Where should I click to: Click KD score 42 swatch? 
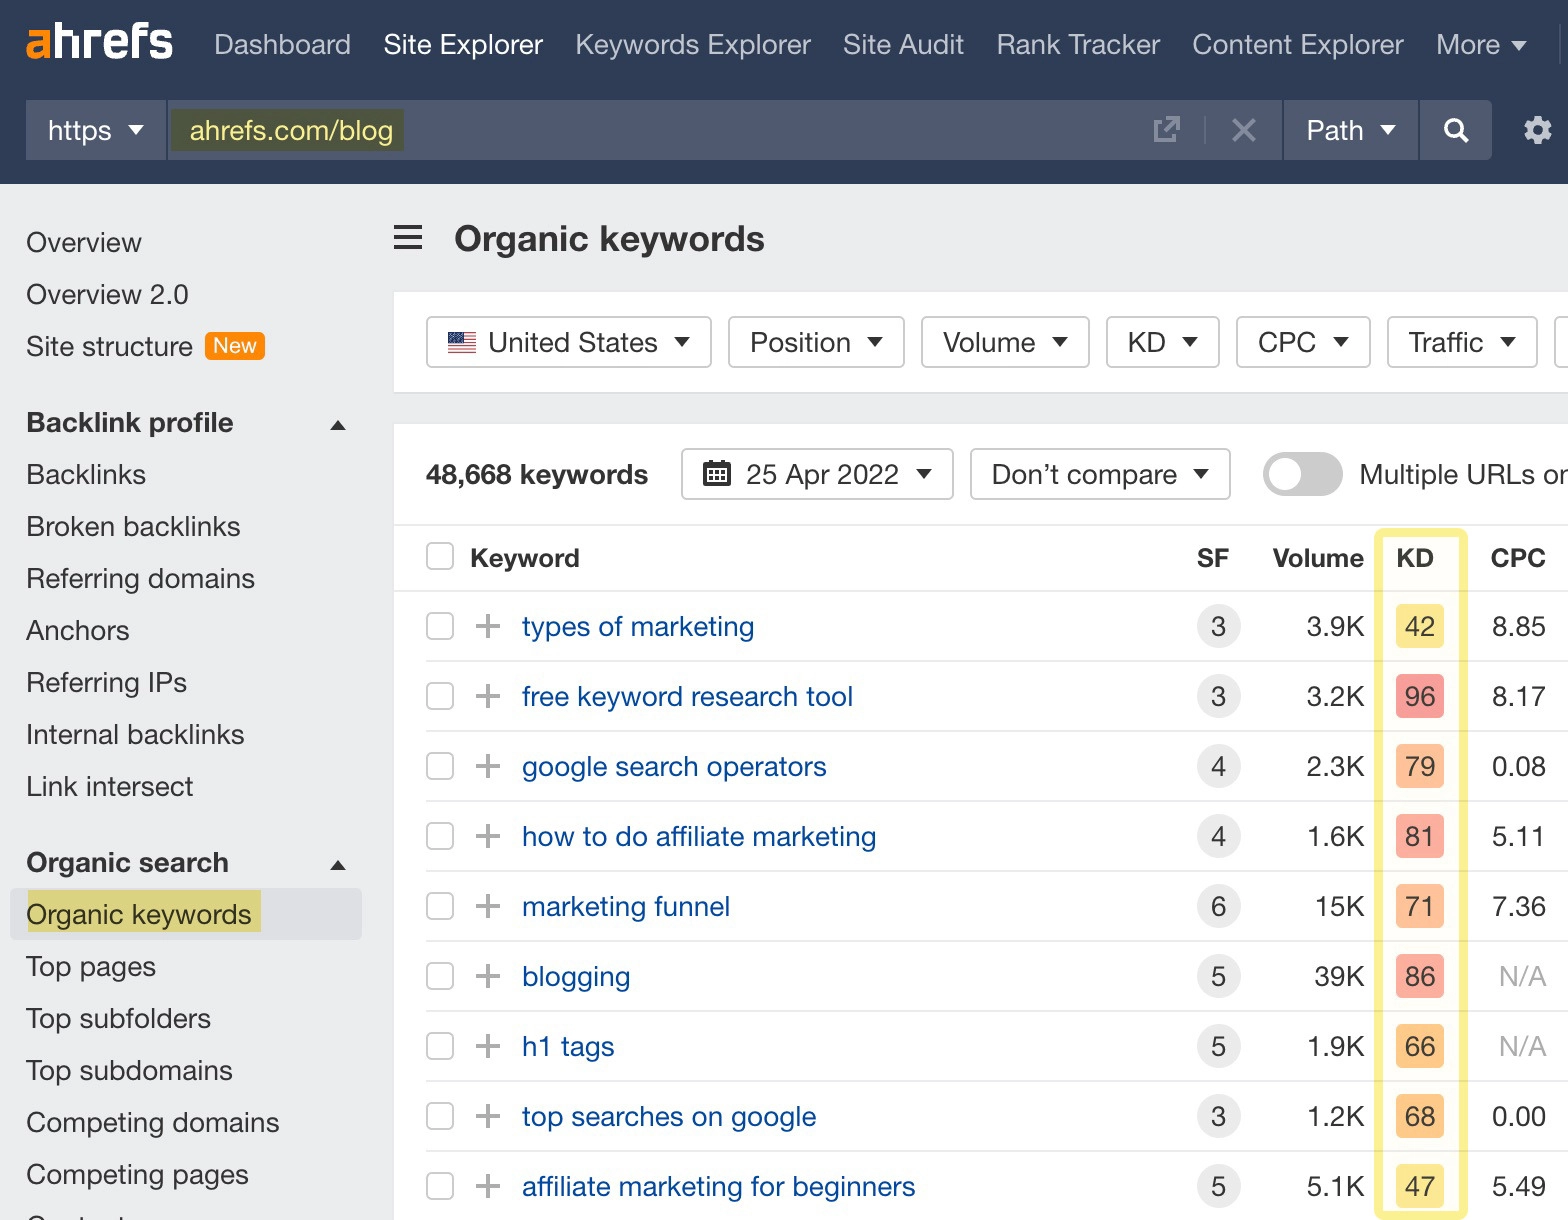click(1420, 626)
